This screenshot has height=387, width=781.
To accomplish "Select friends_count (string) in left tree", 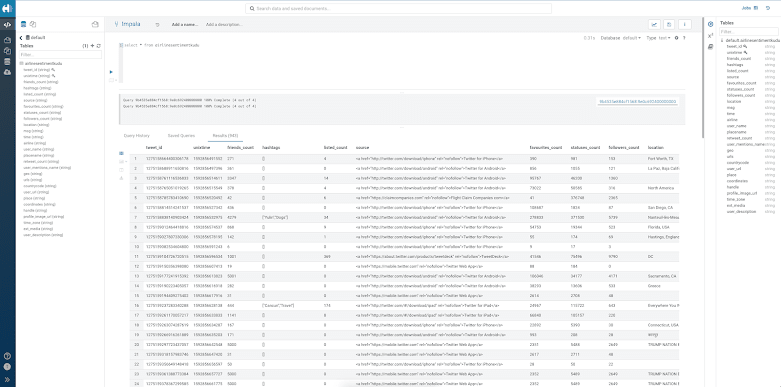I will 41,82.
